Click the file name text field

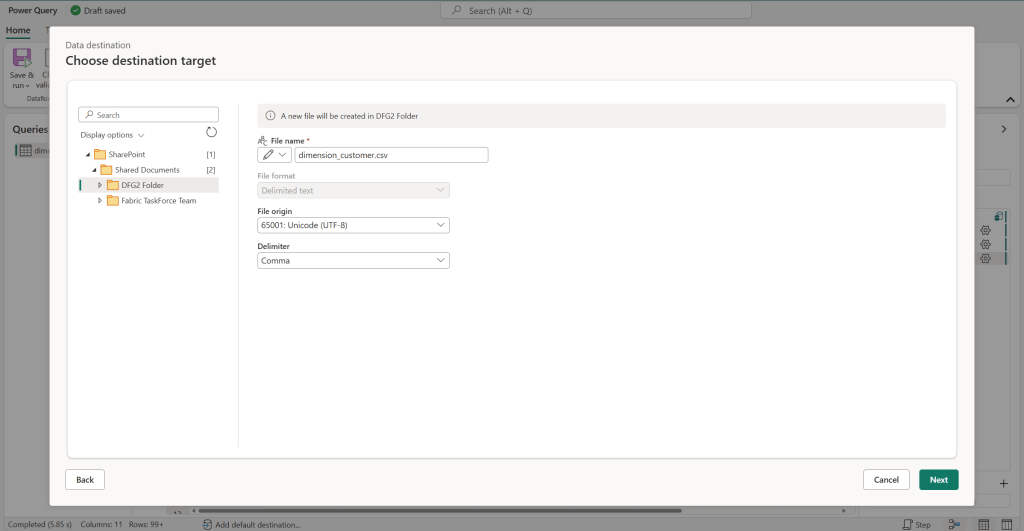391,155
